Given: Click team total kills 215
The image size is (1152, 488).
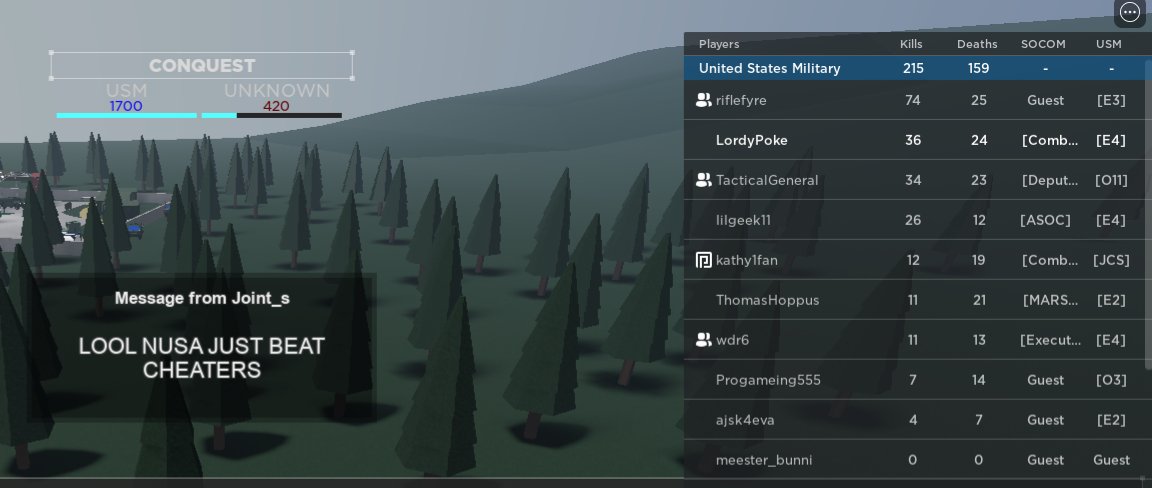Looking at the screenshot, I should [x=912, y=68].
